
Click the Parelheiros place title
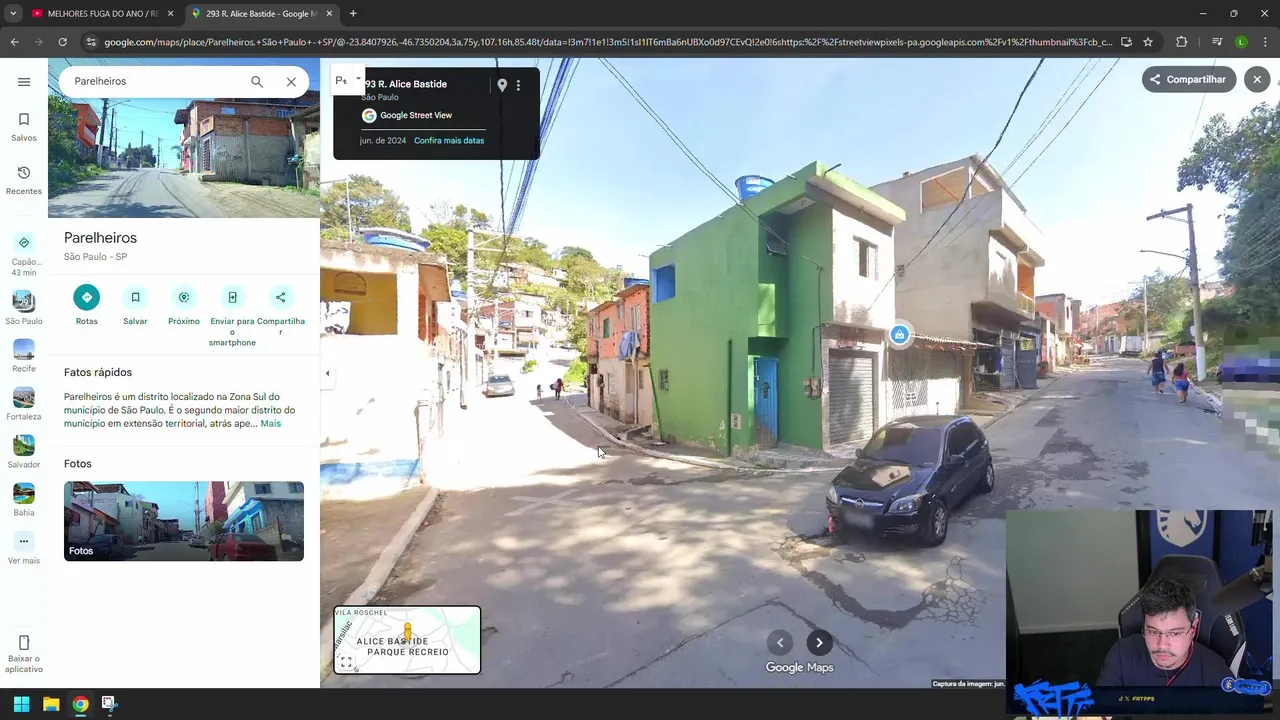[x=100, y=238]
